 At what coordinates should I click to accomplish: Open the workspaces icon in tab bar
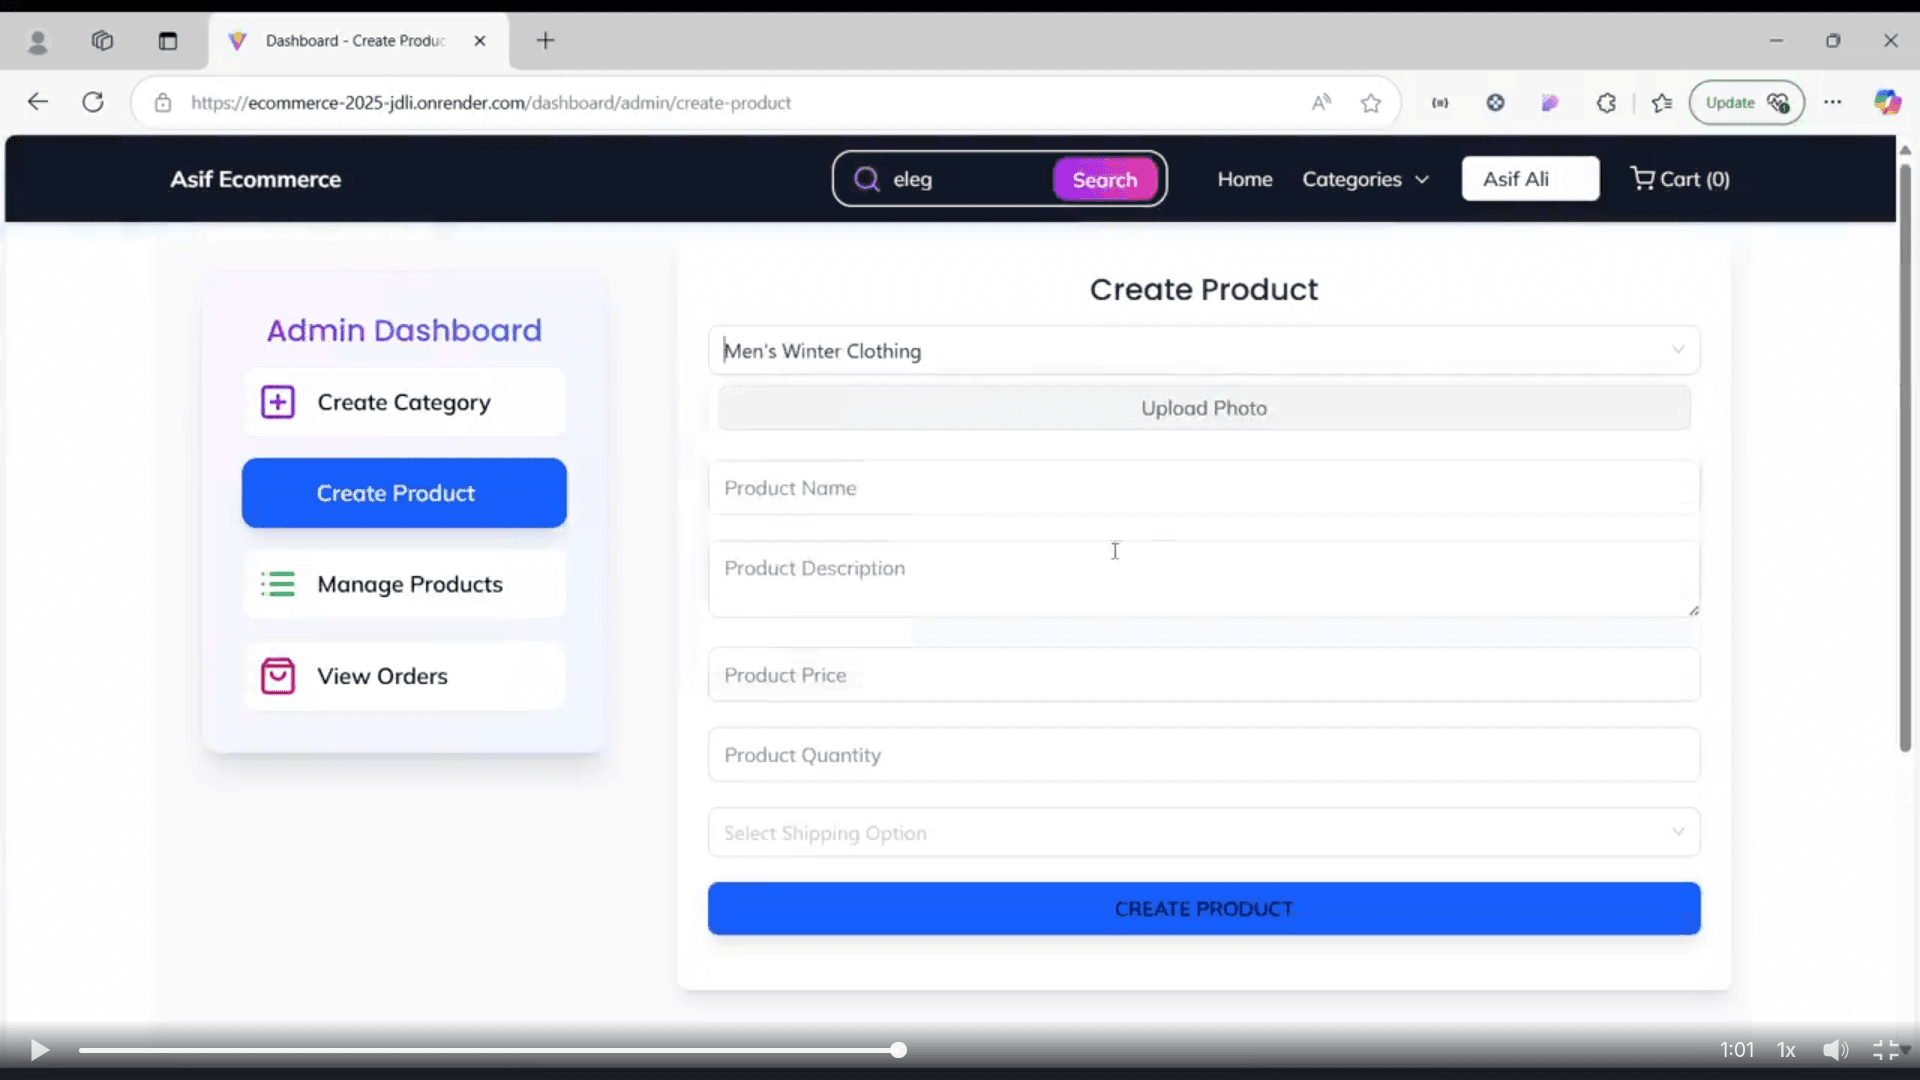(x=102, y=41)
